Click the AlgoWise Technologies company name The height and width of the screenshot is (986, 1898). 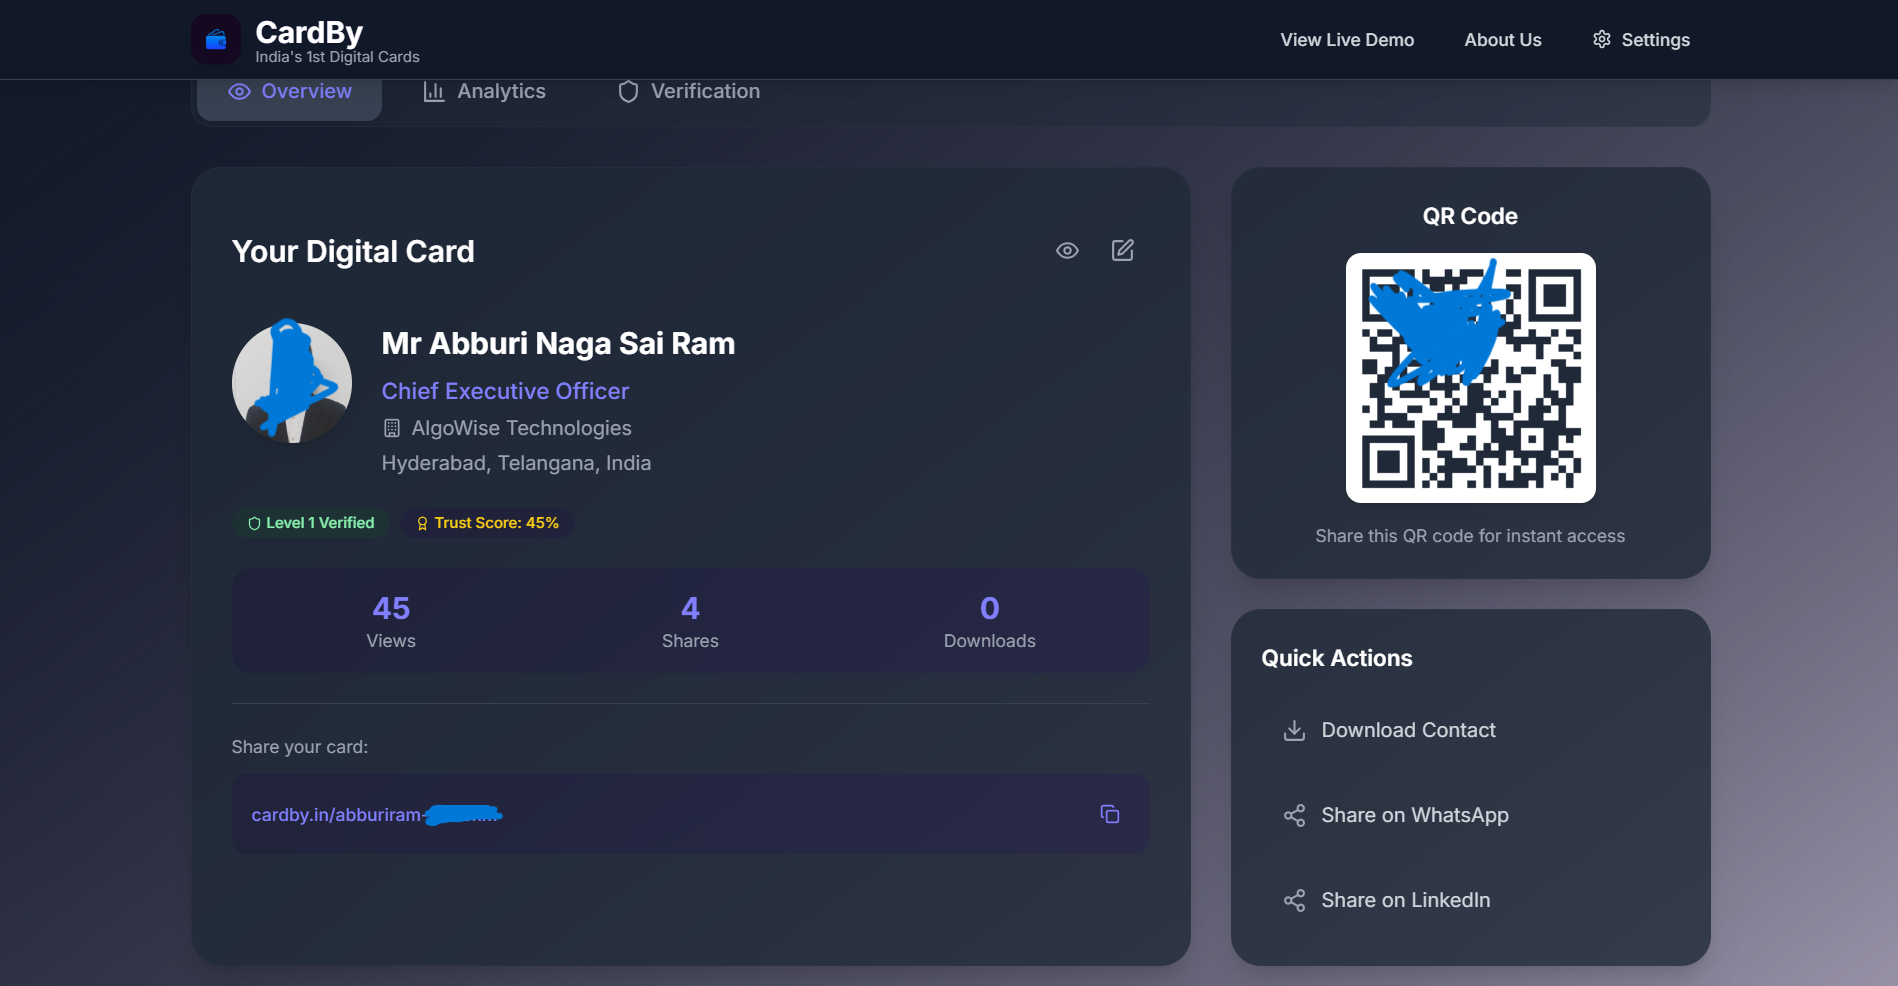(x=521, y=428)
